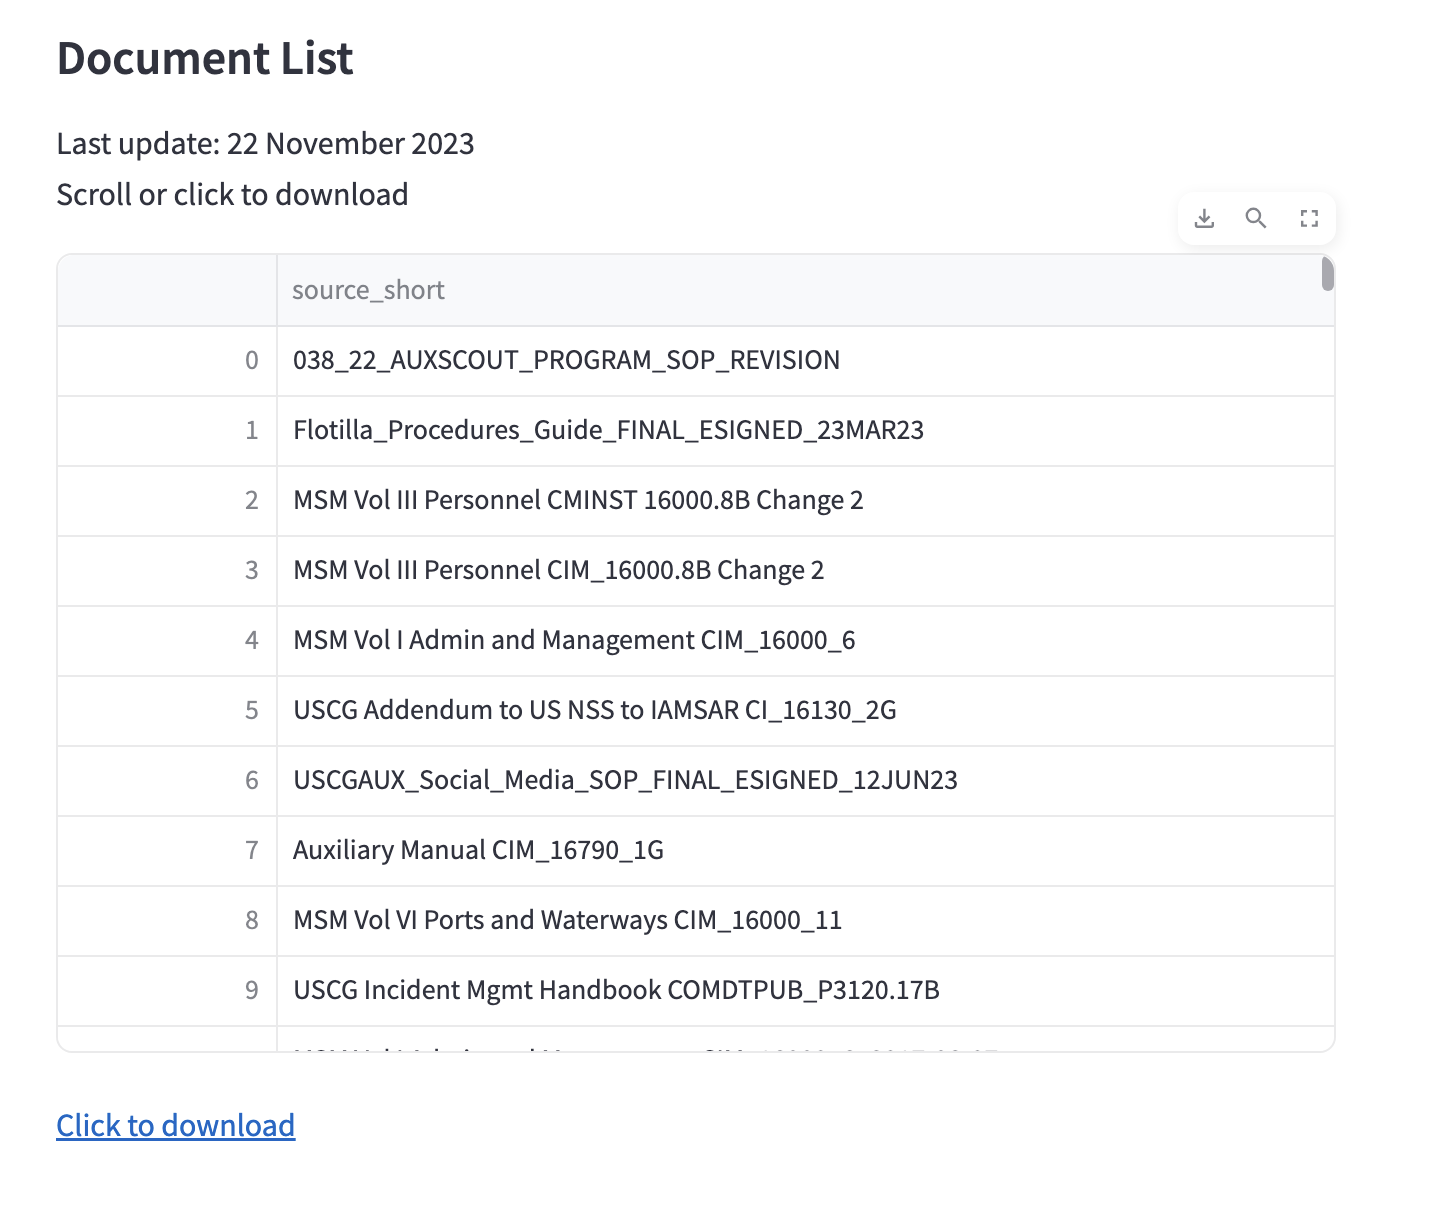Select Auxiliary Manual CIM_16790_1G cell
The image size is (1436, 1222).
coord(806,851)
